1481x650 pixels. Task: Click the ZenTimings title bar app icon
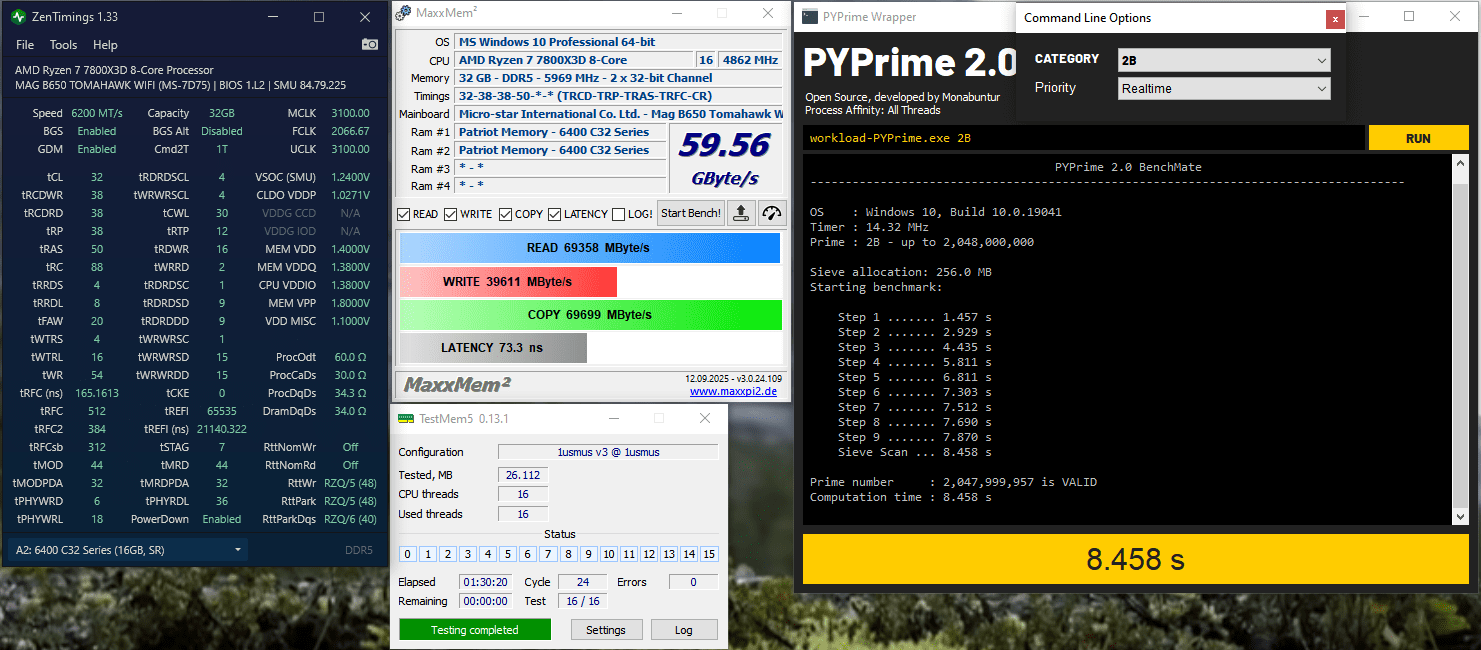click(x=19, y=17)
